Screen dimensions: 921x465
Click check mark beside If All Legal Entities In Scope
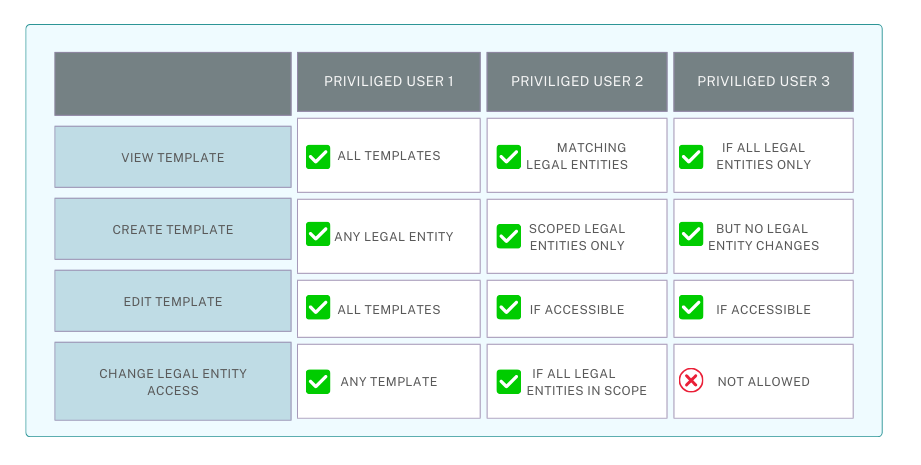coord(508,381)
